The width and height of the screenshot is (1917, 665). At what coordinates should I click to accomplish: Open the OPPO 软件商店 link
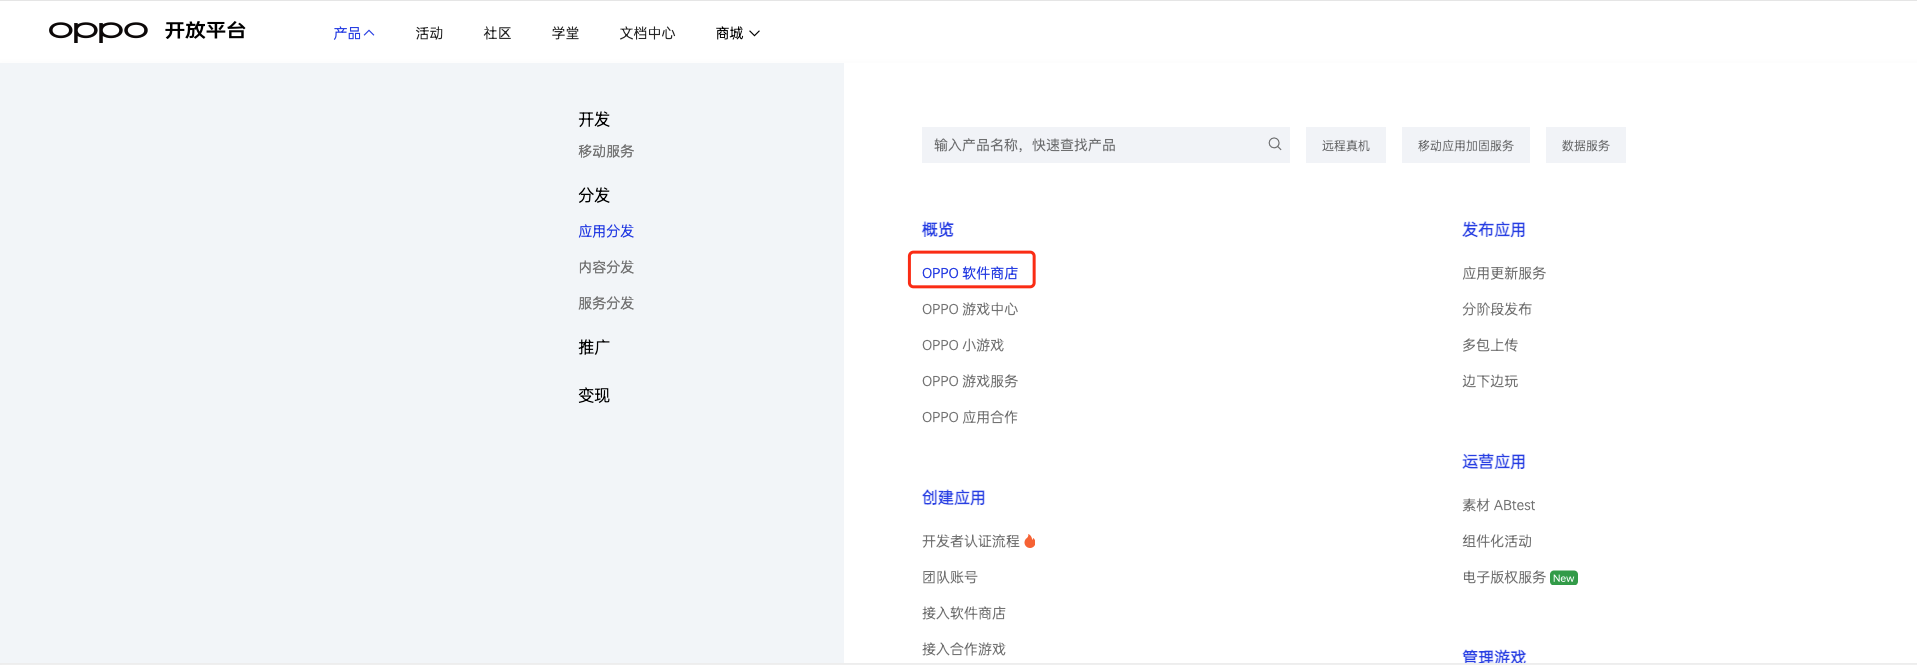[970, 273]
